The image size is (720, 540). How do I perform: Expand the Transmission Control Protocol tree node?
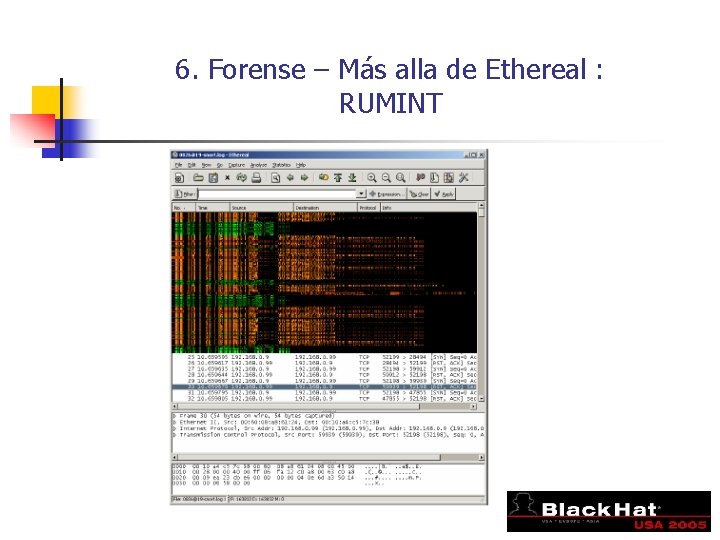pos(174,434)
